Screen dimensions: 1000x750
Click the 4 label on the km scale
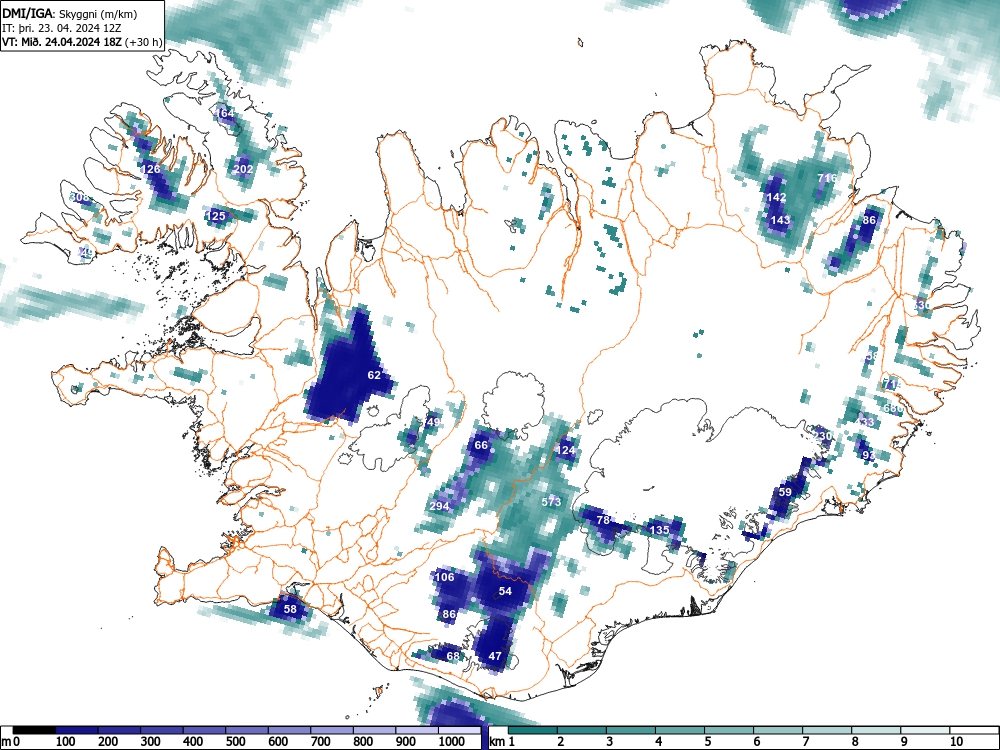point(659,741)
